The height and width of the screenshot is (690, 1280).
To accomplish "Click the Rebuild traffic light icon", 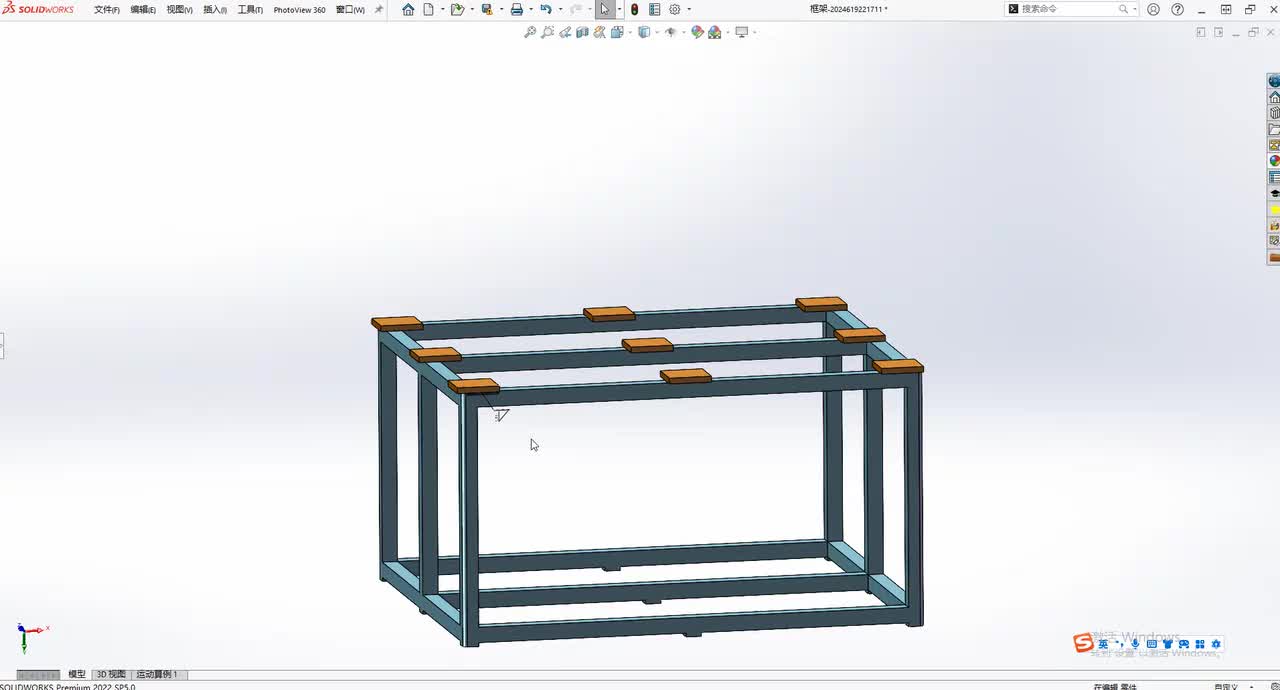I will click(634, 9).
